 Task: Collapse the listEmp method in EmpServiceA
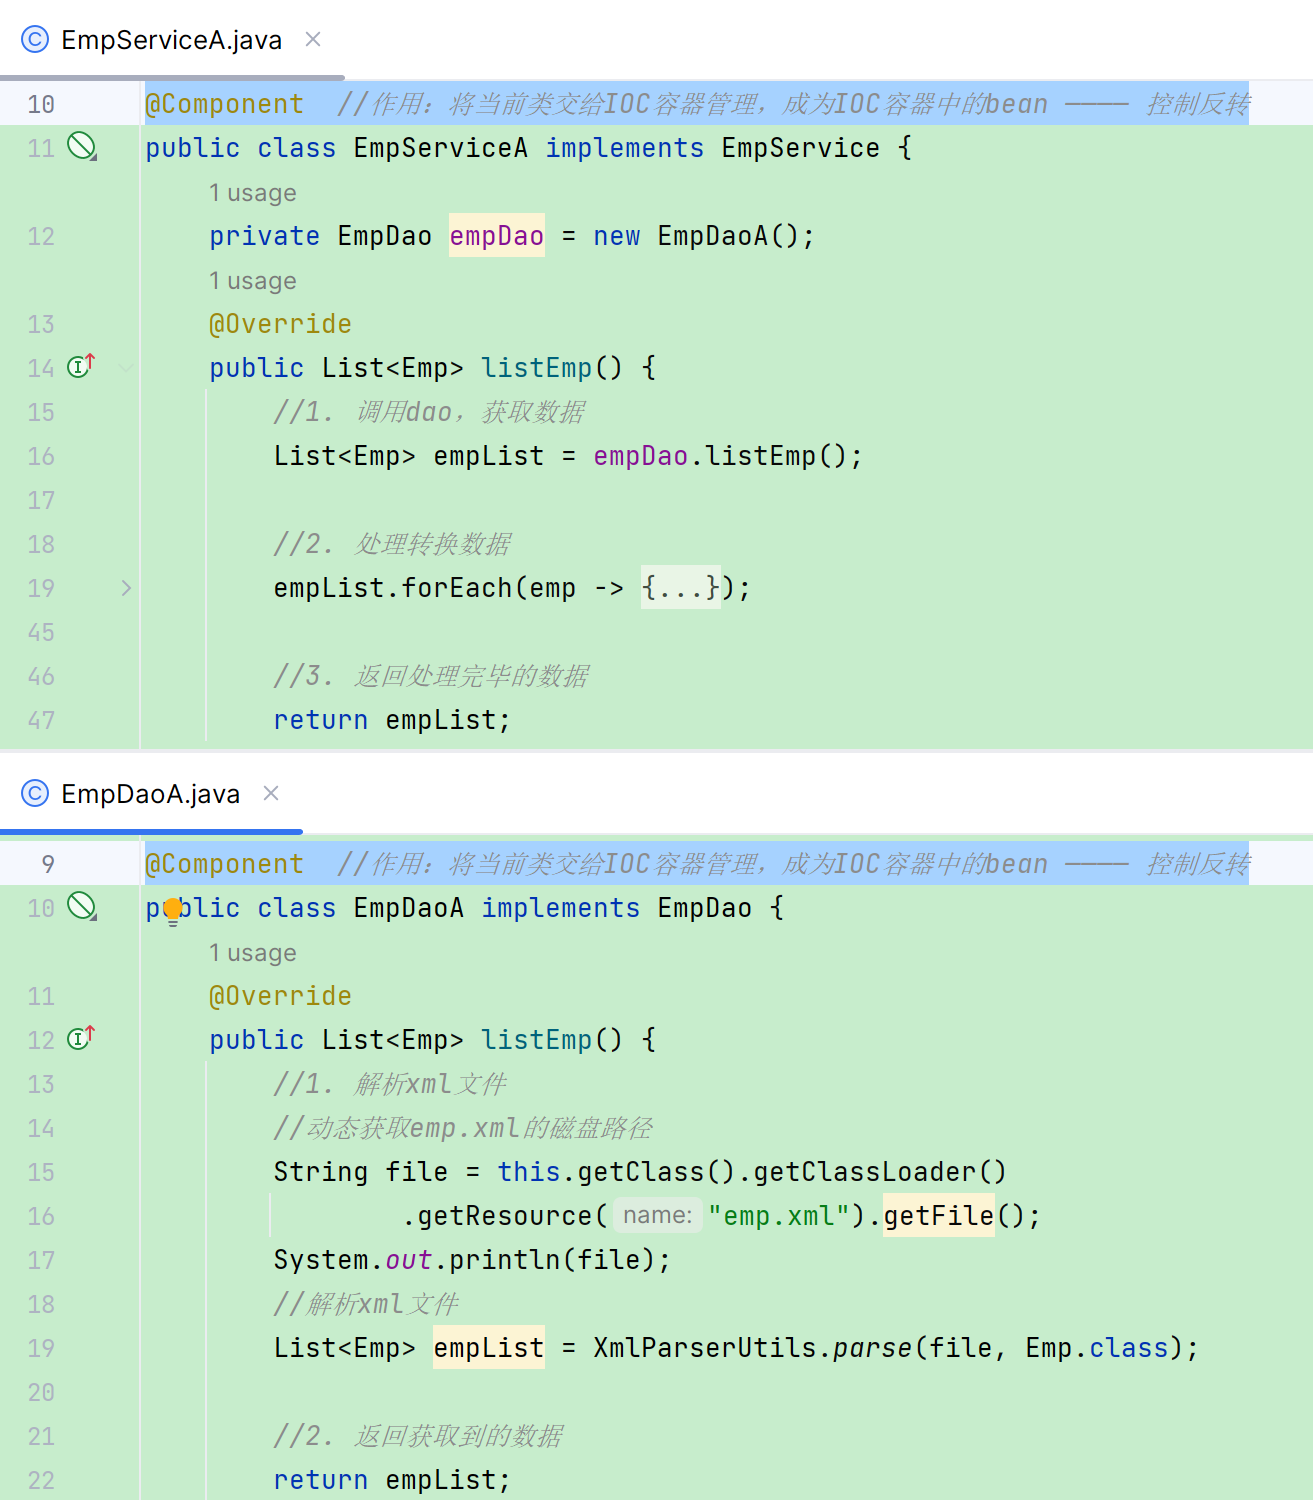126,368
